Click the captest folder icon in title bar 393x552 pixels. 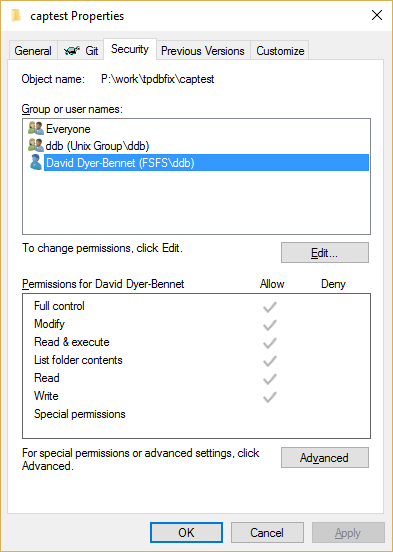(x=16, y=16)
